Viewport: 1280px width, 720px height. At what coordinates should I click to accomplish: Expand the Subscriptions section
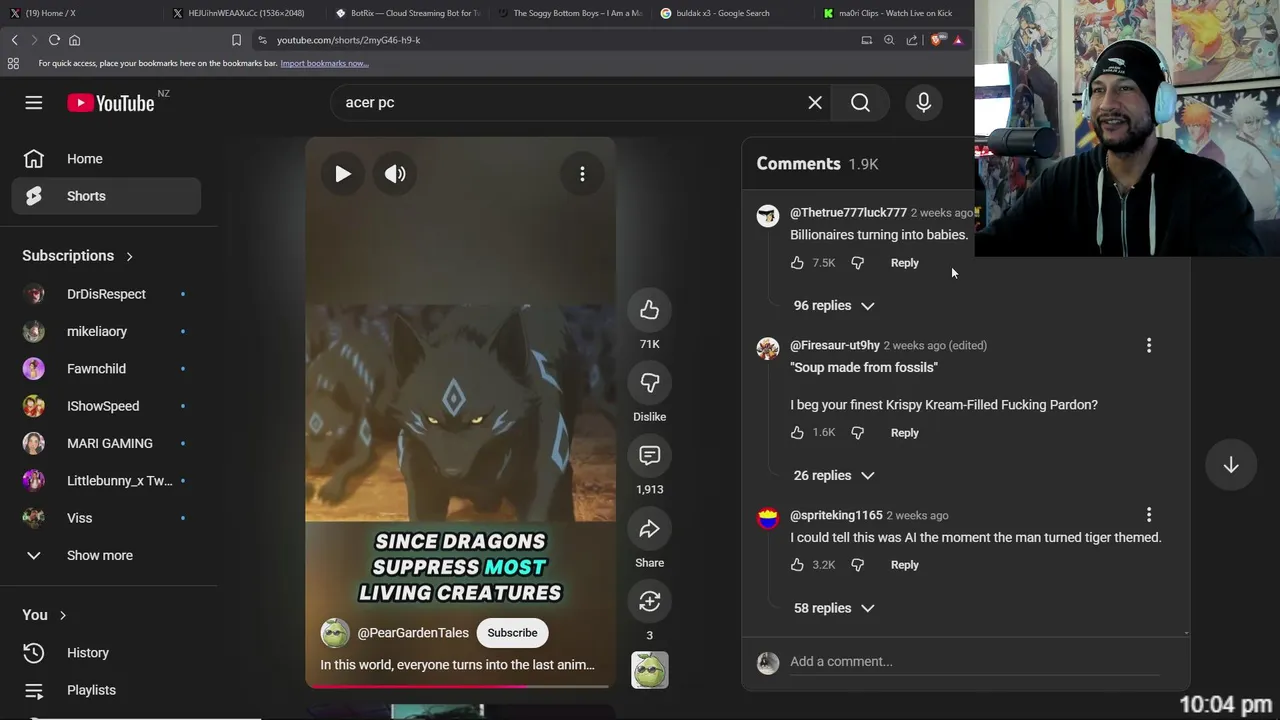pos(78,256)
